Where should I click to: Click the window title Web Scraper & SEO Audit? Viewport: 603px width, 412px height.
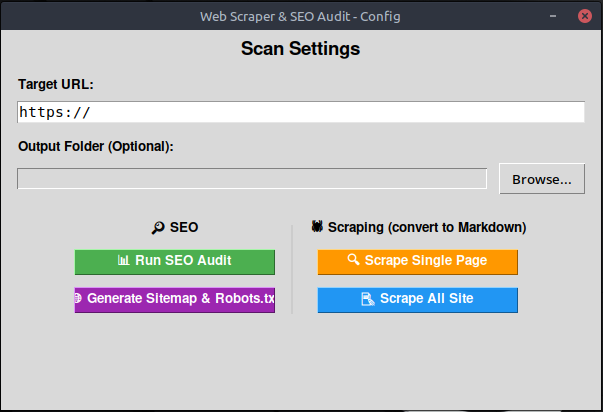(x=300, y=17)
